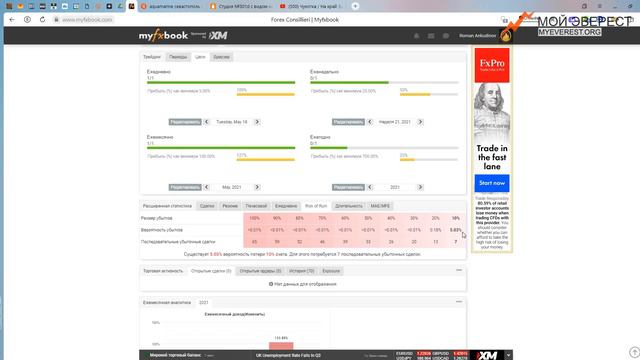Click Редактировать button for daily goal

click(x=185, y=122)
